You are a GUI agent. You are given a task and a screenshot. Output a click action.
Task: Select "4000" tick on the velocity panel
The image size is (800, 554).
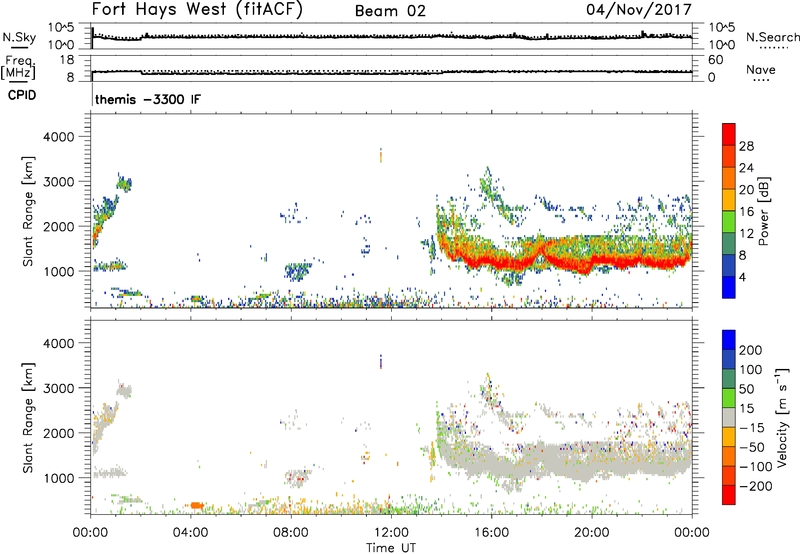tap(58, 343)
